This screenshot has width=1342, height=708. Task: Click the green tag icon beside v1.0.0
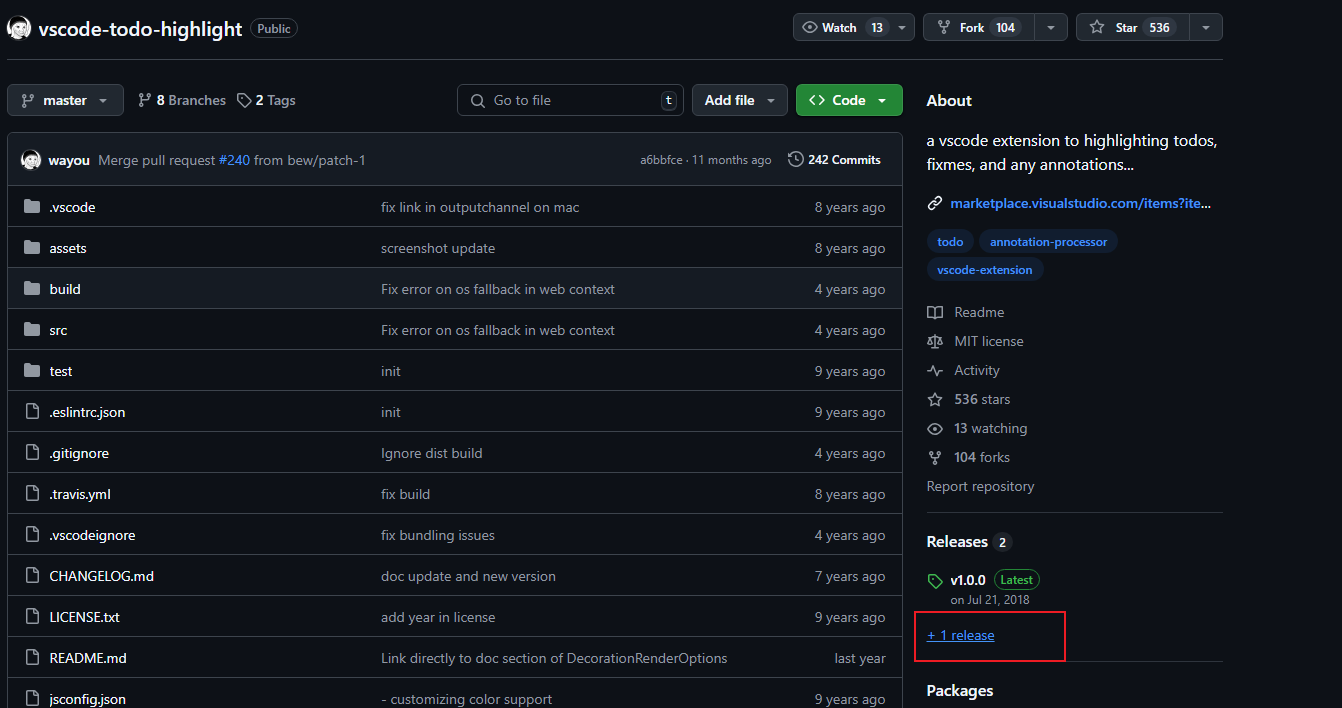click(x=935, y=581)
